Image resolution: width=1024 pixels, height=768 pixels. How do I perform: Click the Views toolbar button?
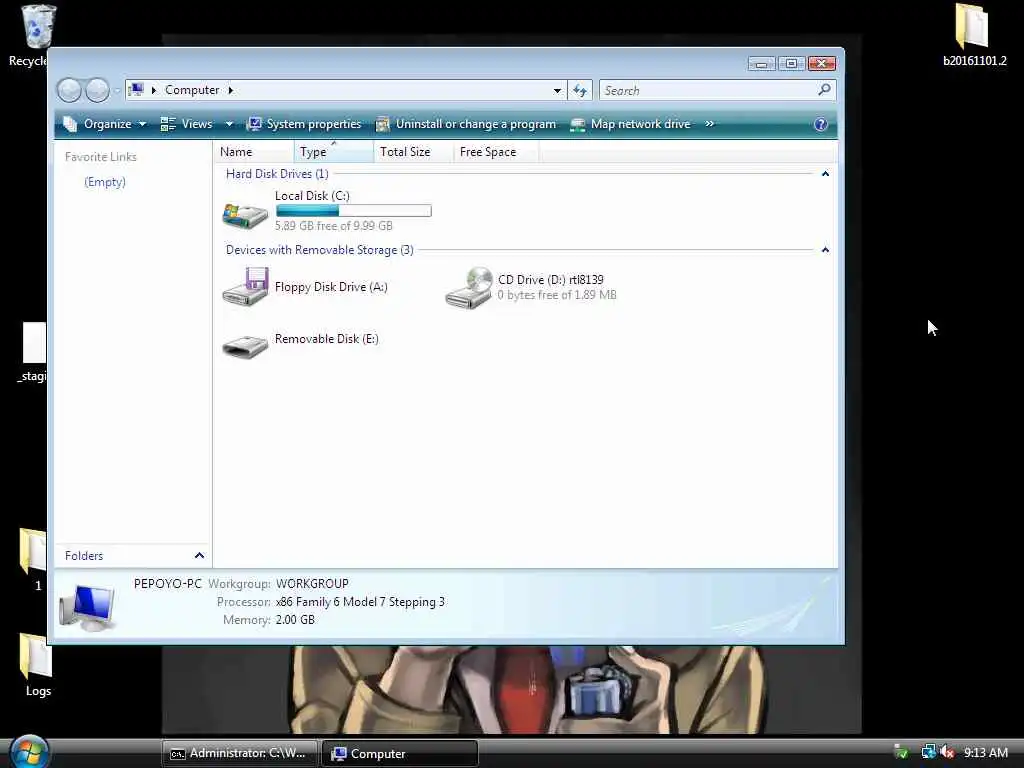(x=187, y=124)
